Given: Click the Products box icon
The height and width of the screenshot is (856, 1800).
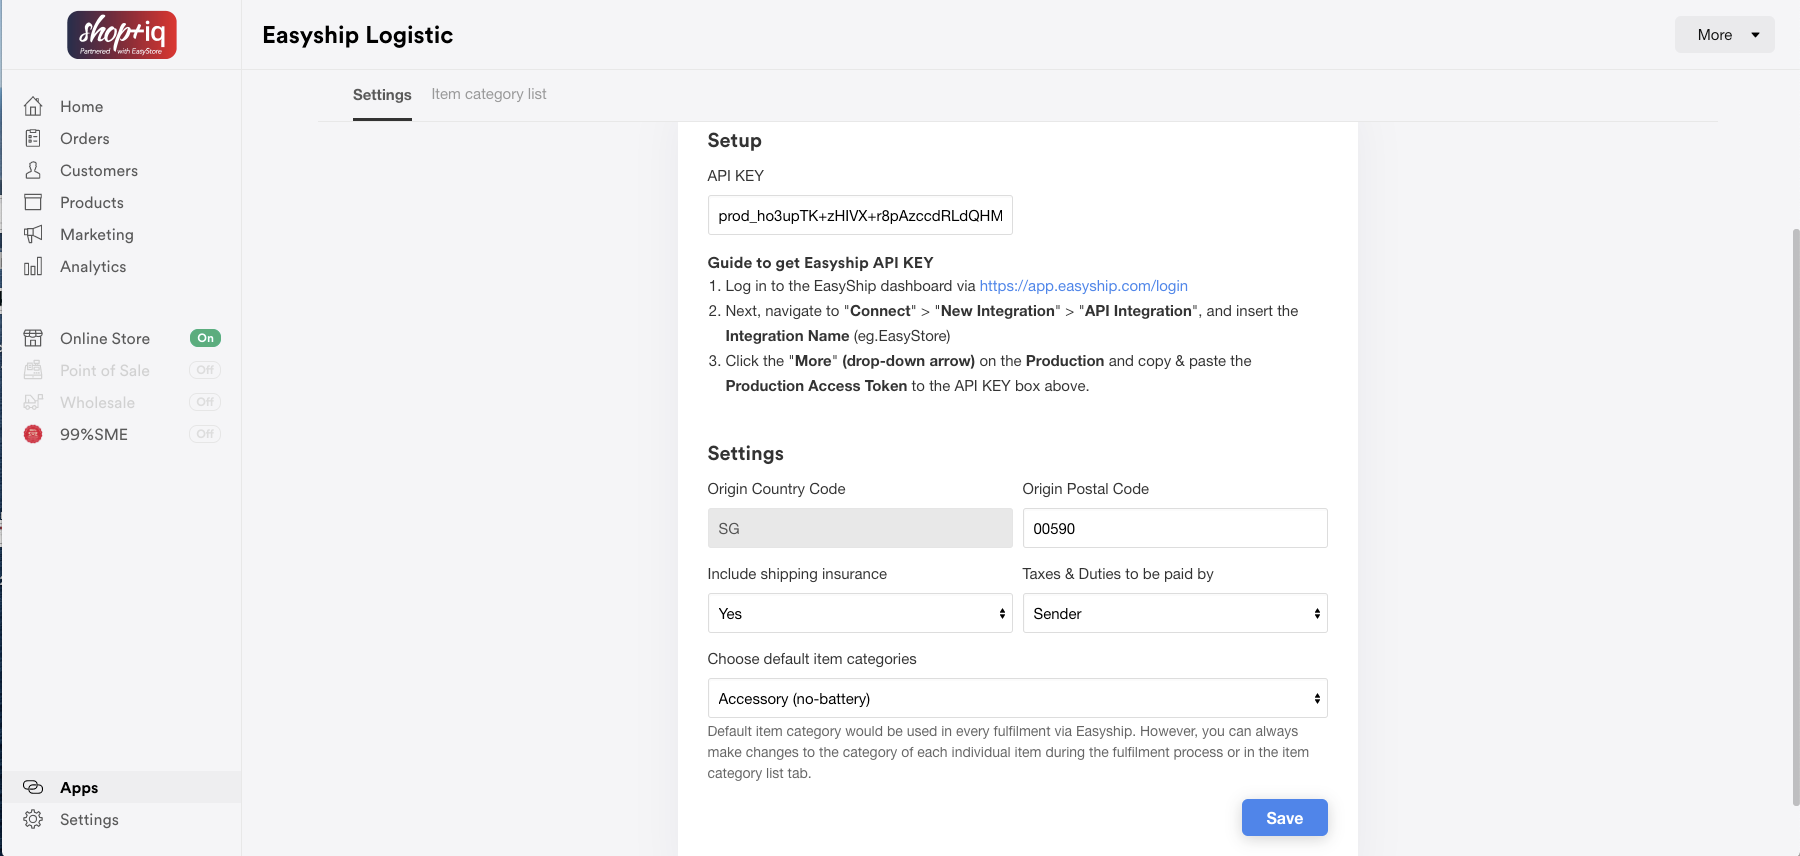Looking at the screenshot, I should click(x=33, y=202).
